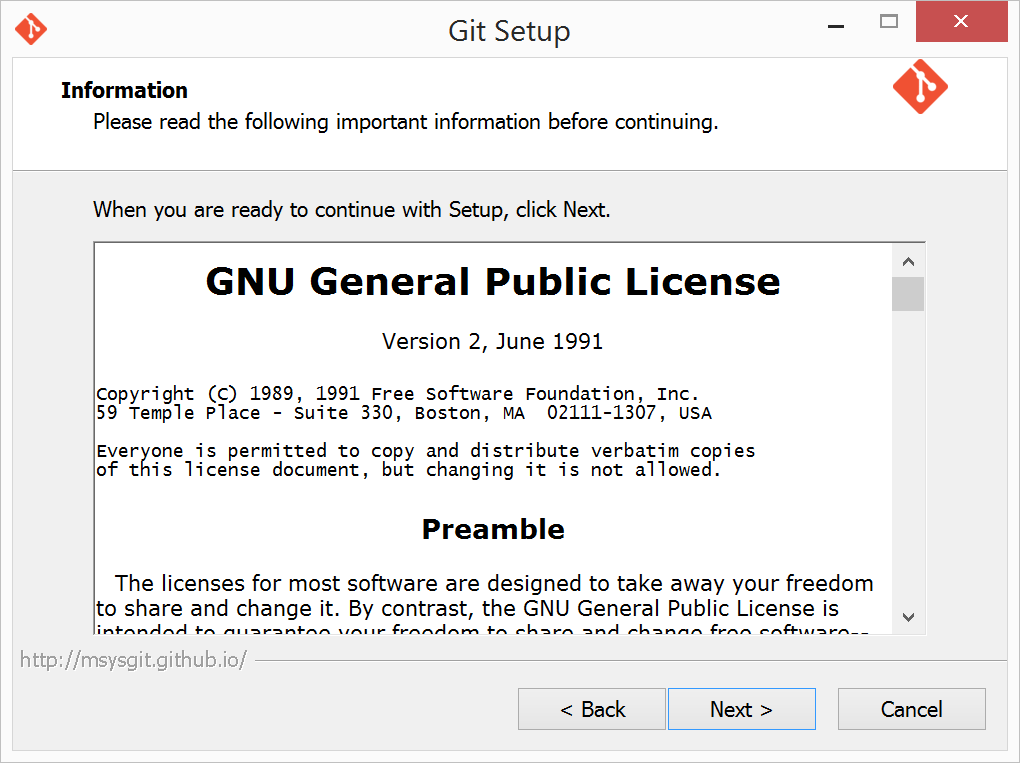Maximize the Git Setup window
The image size is (1020, 763).
pos(889,21)
